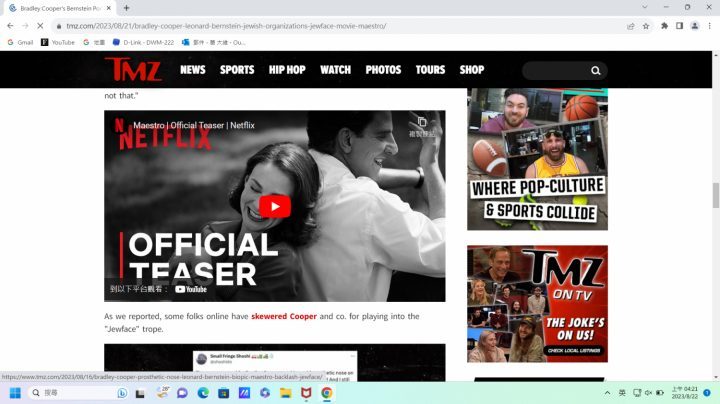Click the TMZ logo
The height and width of the screenshot is (404, 720).
[134, 69]
